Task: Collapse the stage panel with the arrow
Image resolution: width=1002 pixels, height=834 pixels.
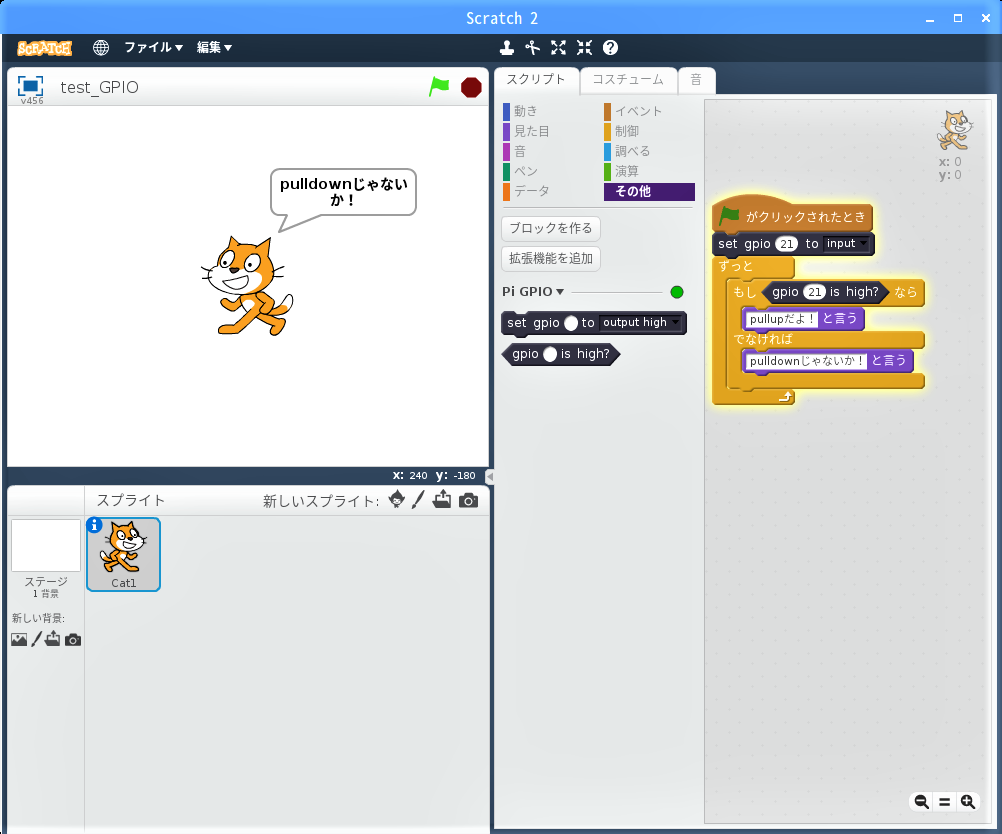Action: 489,476
